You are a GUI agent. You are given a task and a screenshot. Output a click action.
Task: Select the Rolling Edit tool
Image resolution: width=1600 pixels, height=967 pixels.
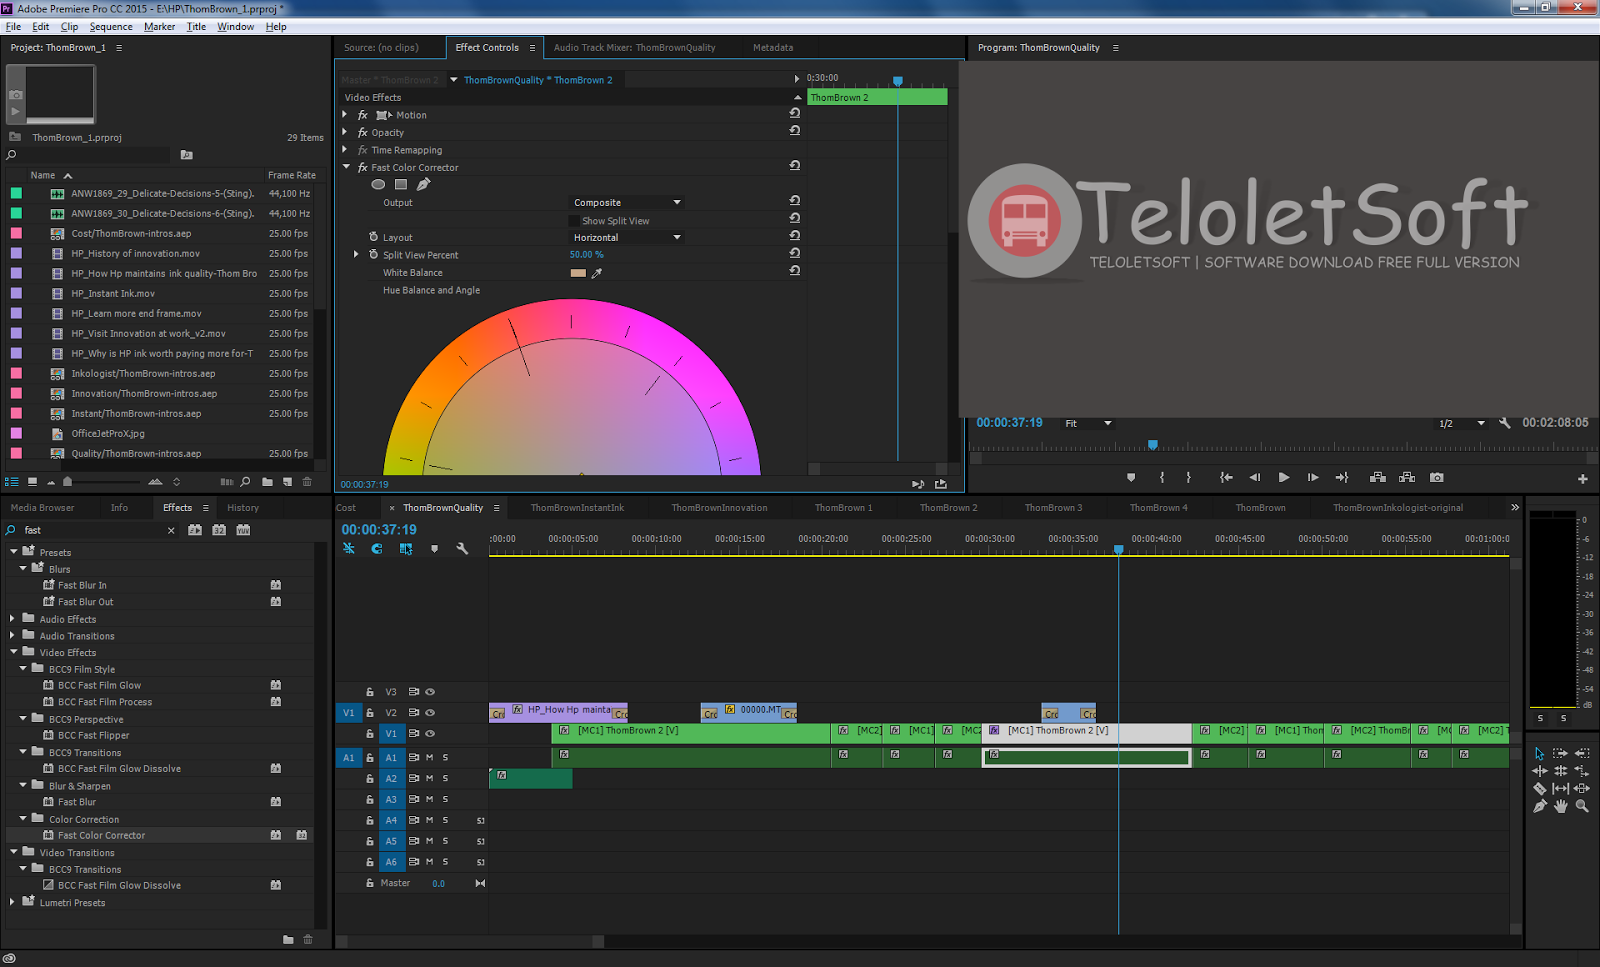click(x=1560, y=771)
